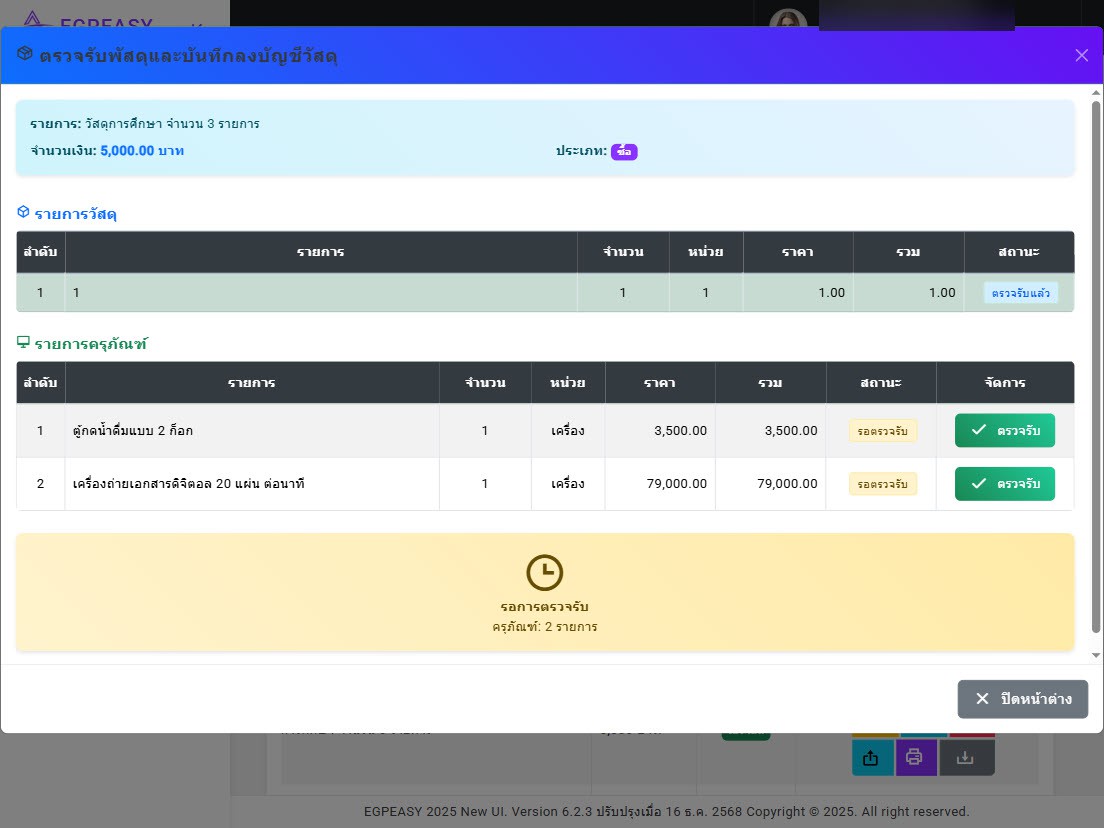Click the cube icon next to รายการวัสดุ
Screen dimensions: 1104x828
(23, 212)
